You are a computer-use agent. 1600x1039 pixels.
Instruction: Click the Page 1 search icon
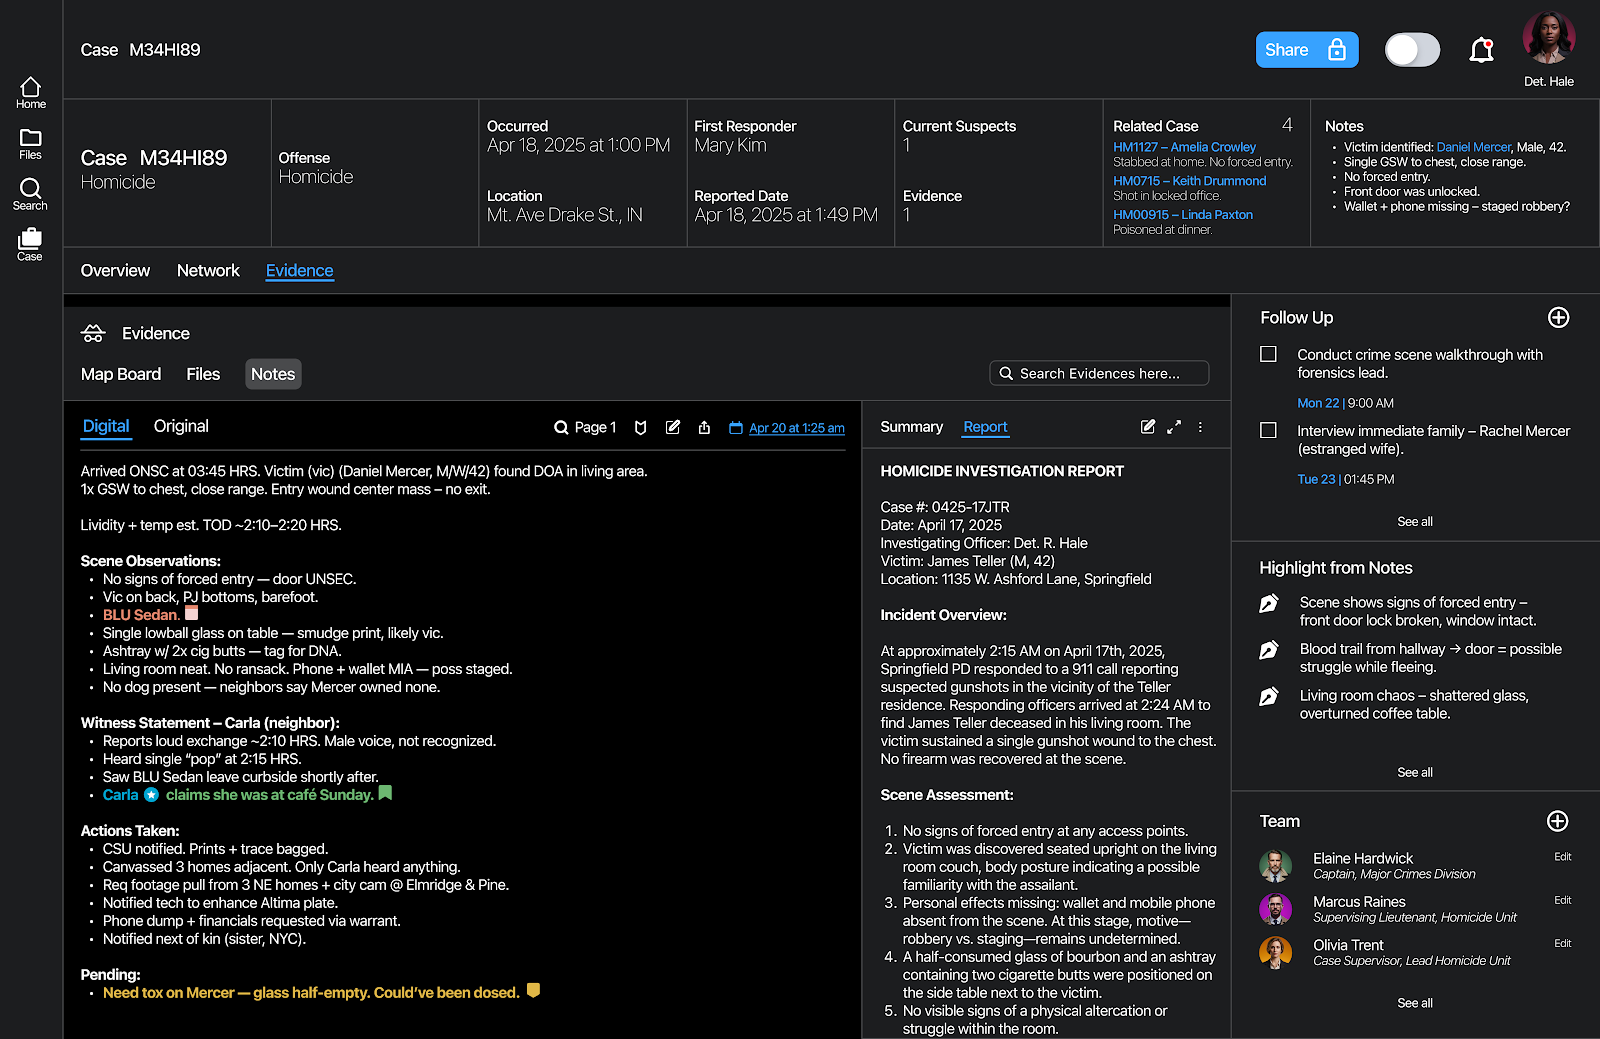coord(561,428)
